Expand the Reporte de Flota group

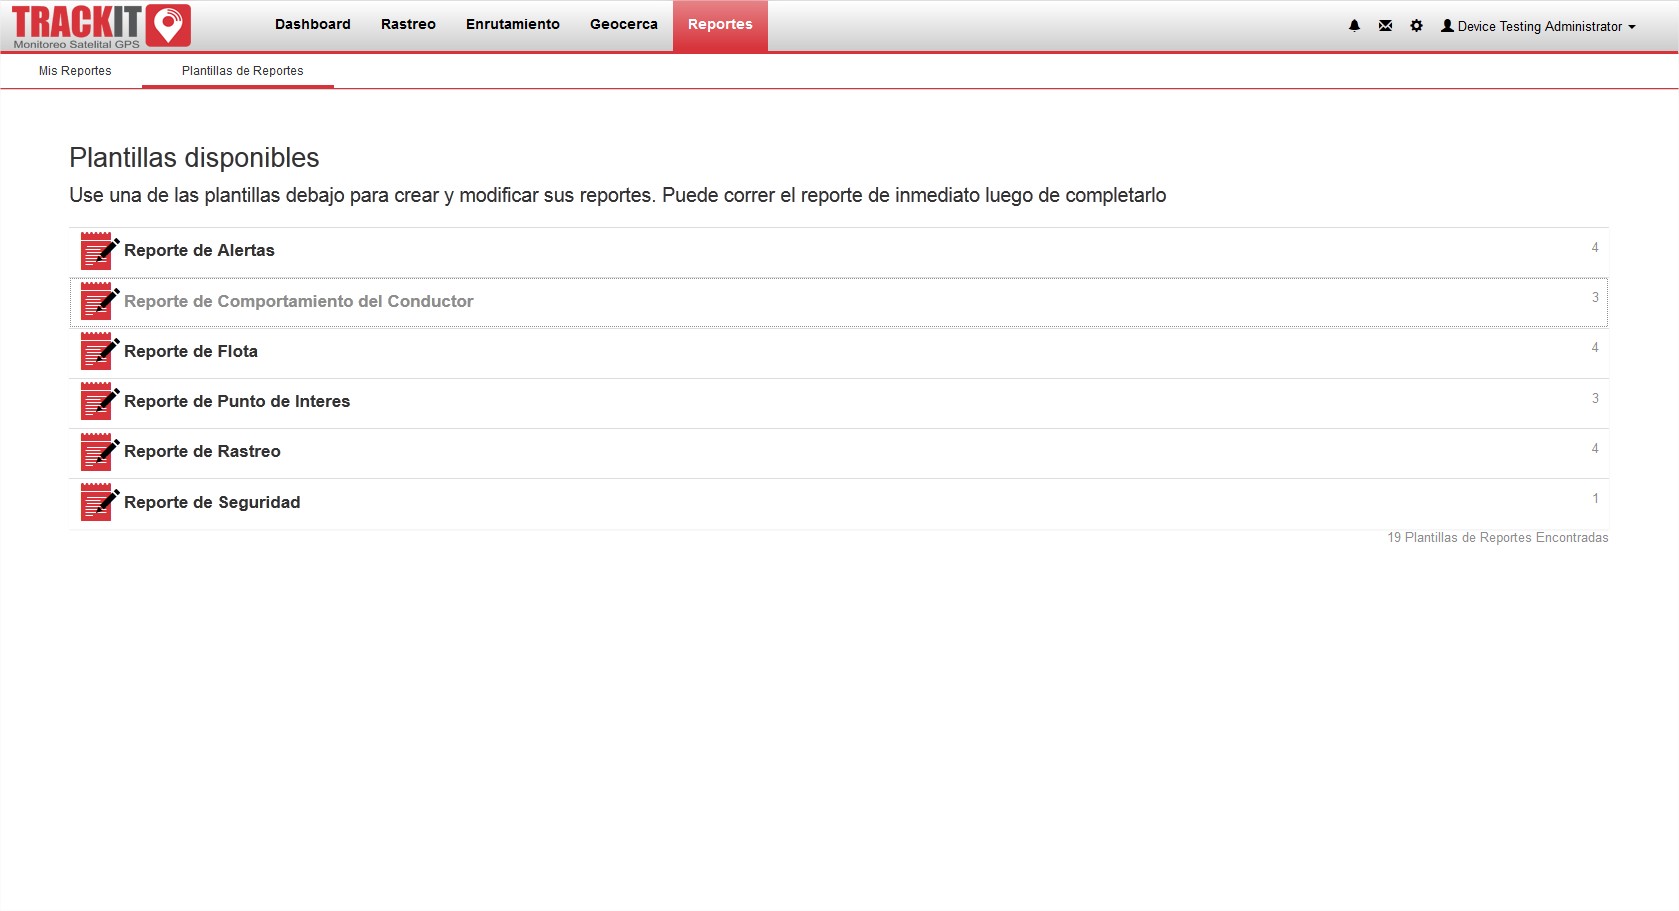(191, 351)
